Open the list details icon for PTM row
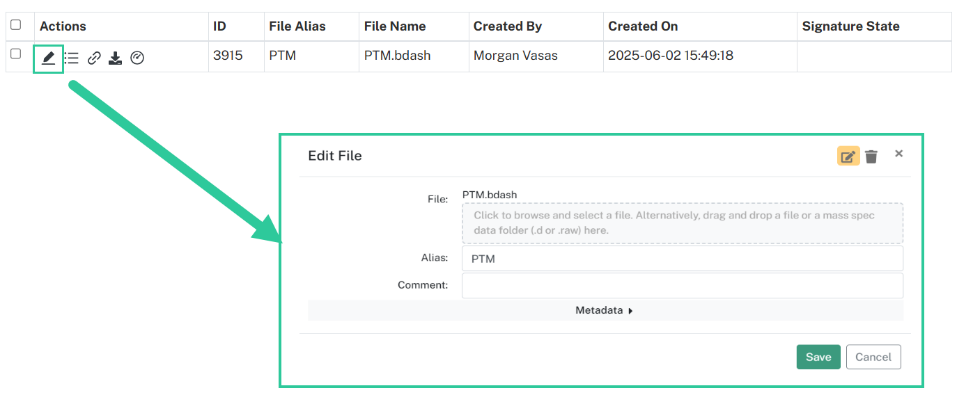 point(72,58)
